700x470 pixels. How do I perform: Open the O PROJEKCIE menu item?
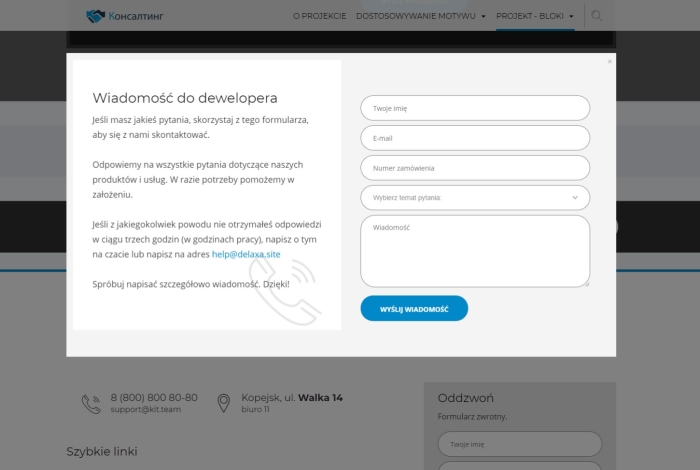(x=319, y=16)
